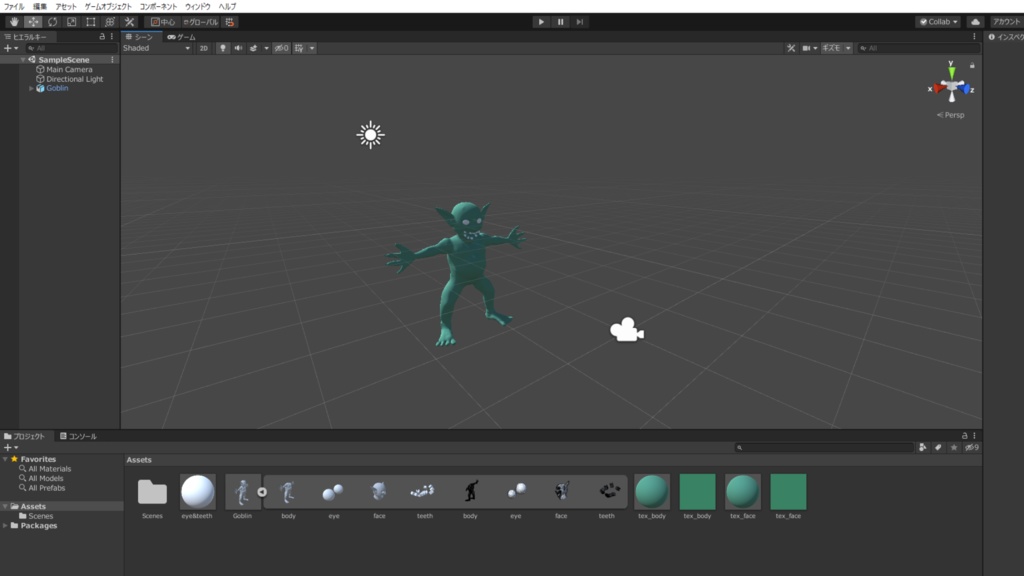Open Scene view panel options menu

(x=974, y=37)
